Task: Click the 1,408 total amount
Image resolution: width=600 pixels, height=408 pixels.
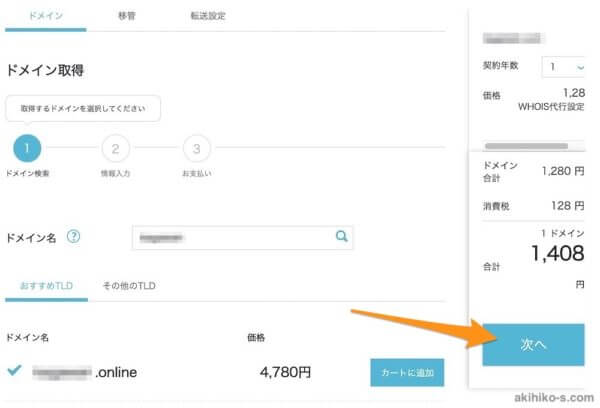Action: point(558,253)
